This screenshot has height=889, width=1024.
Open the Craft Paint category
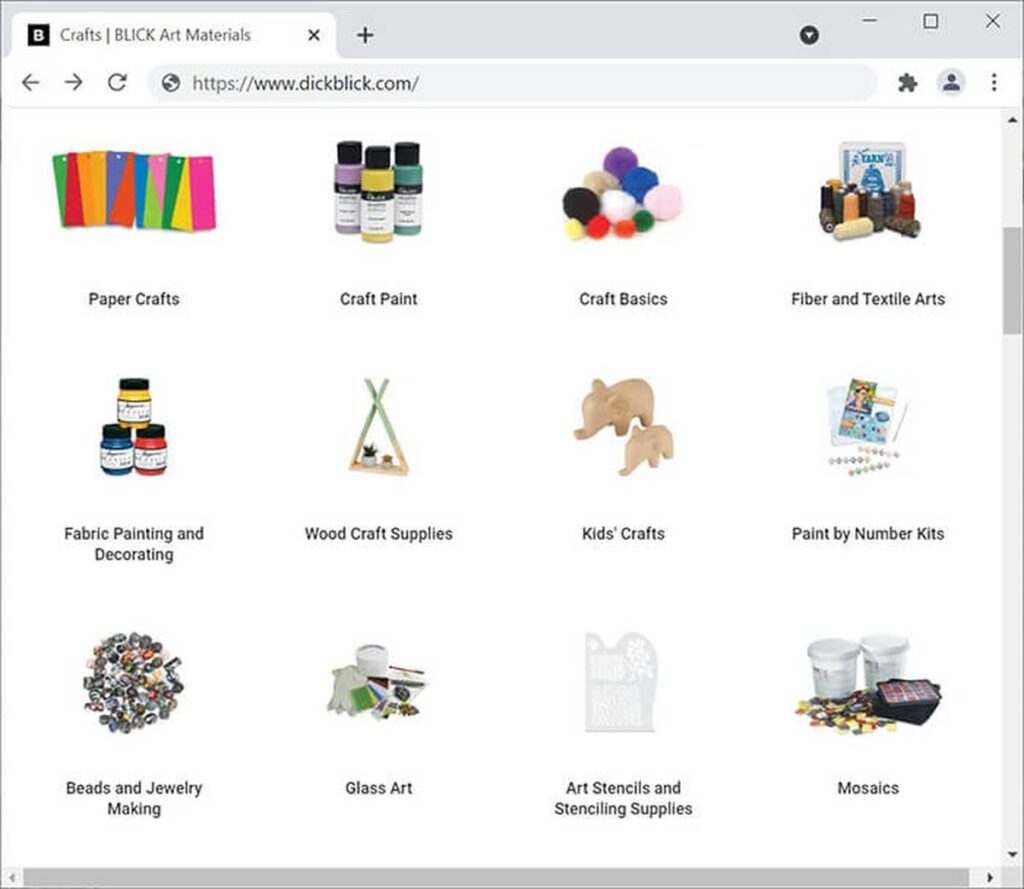tap(378, 298)
